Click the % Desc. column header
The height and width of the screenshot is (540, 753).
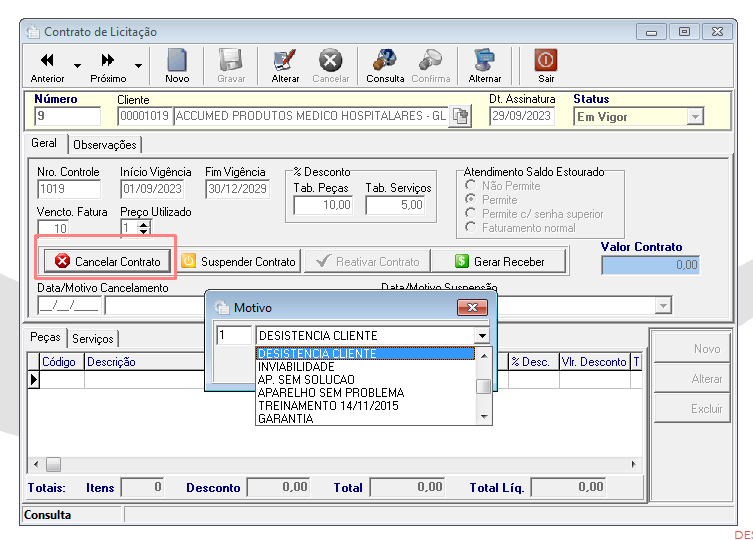(x=534, y=362)
